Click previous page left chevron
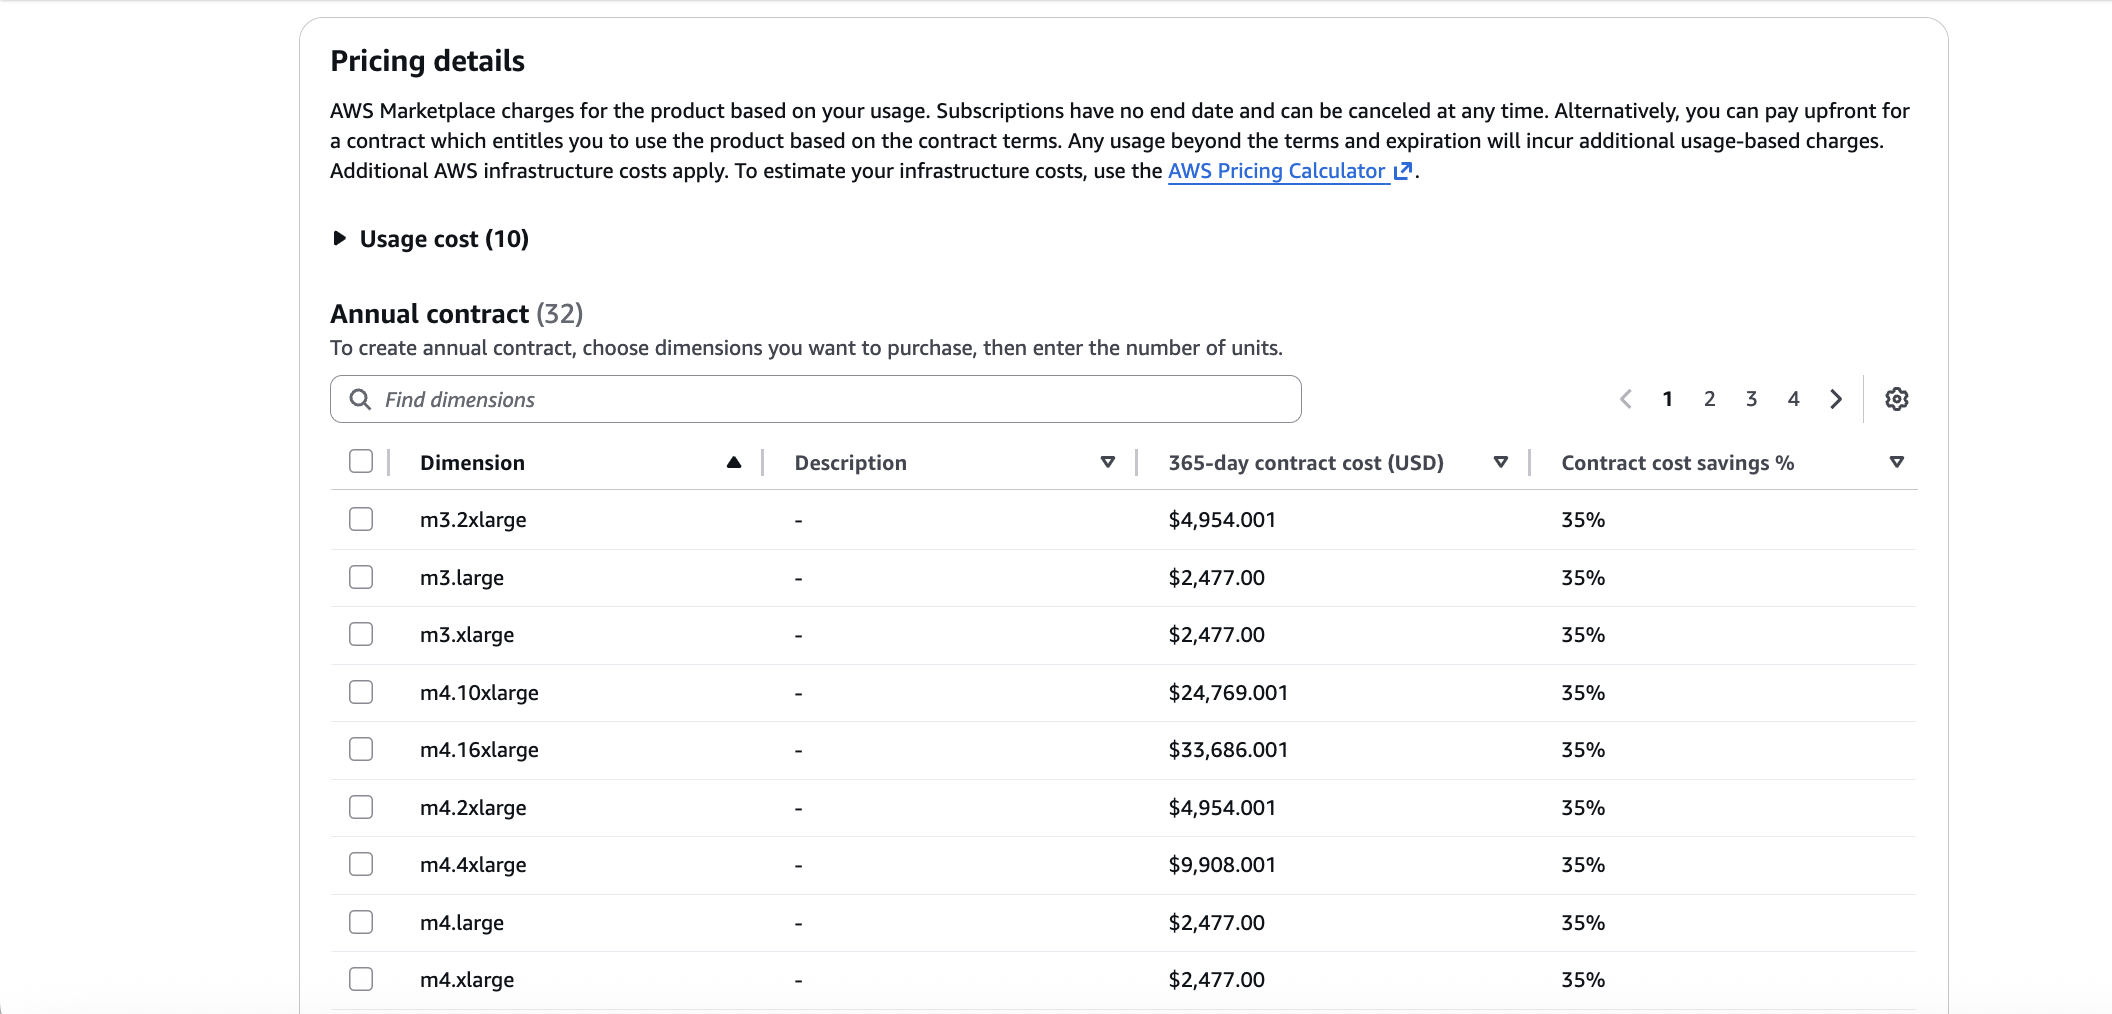The image size is (2112, 1014). coord(1626,399)
